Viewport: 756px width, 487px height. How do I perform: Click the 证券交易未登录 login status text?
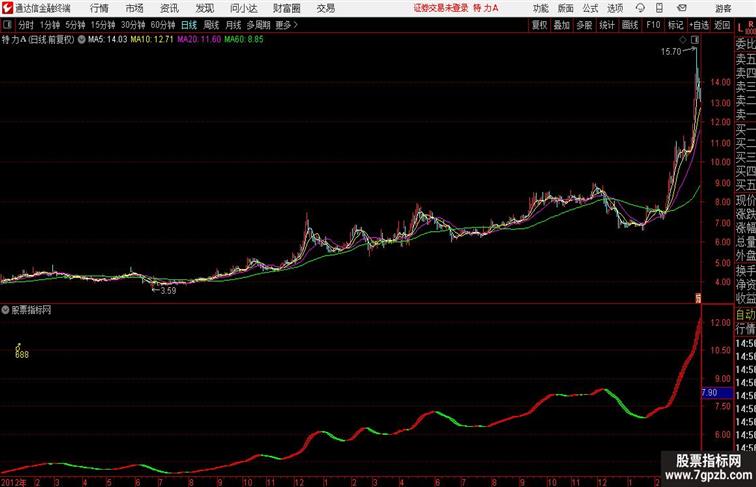tap(441, 8)
